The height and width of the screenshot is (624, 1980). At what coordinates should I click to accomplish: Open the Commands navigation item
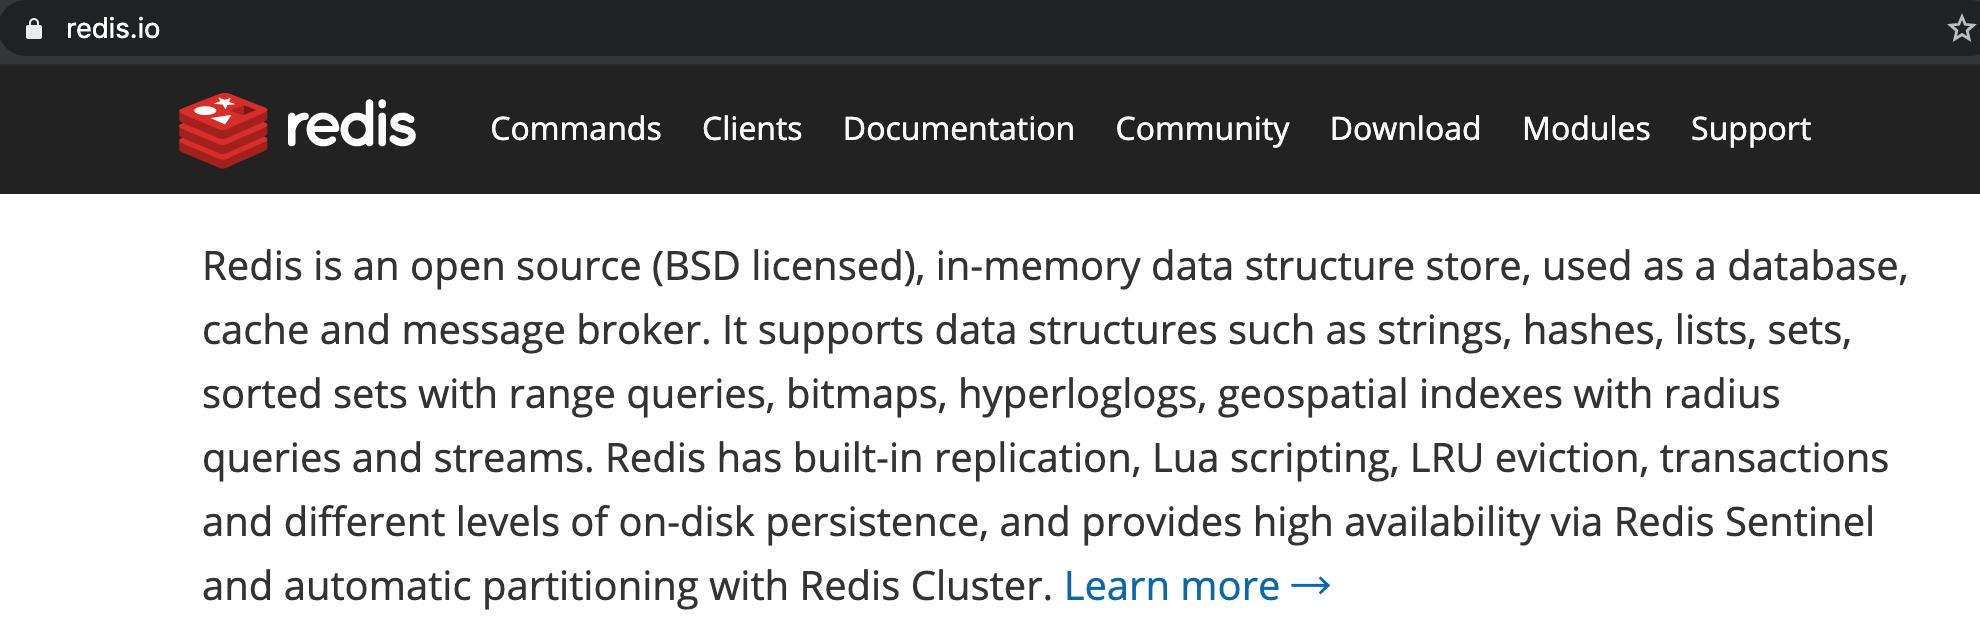click(576, 129)
